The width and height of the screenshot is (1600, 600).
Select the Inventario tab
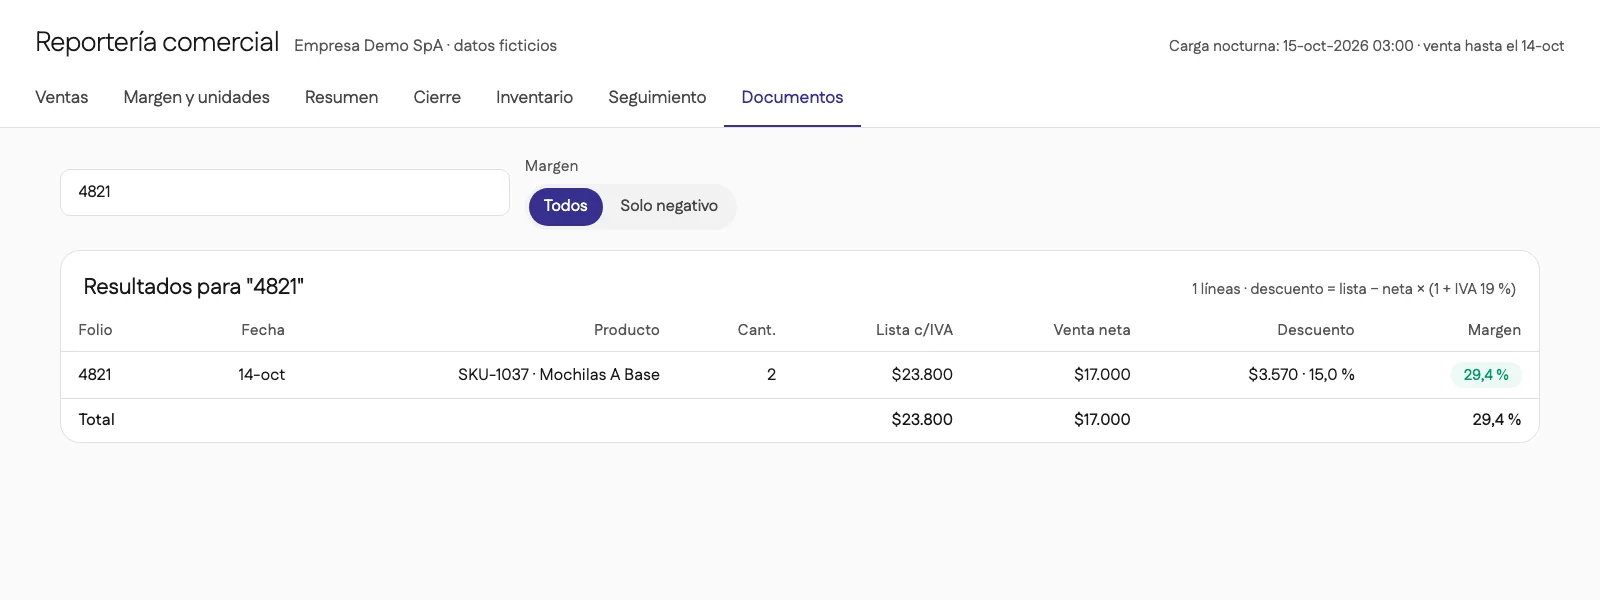coord(534,97)
